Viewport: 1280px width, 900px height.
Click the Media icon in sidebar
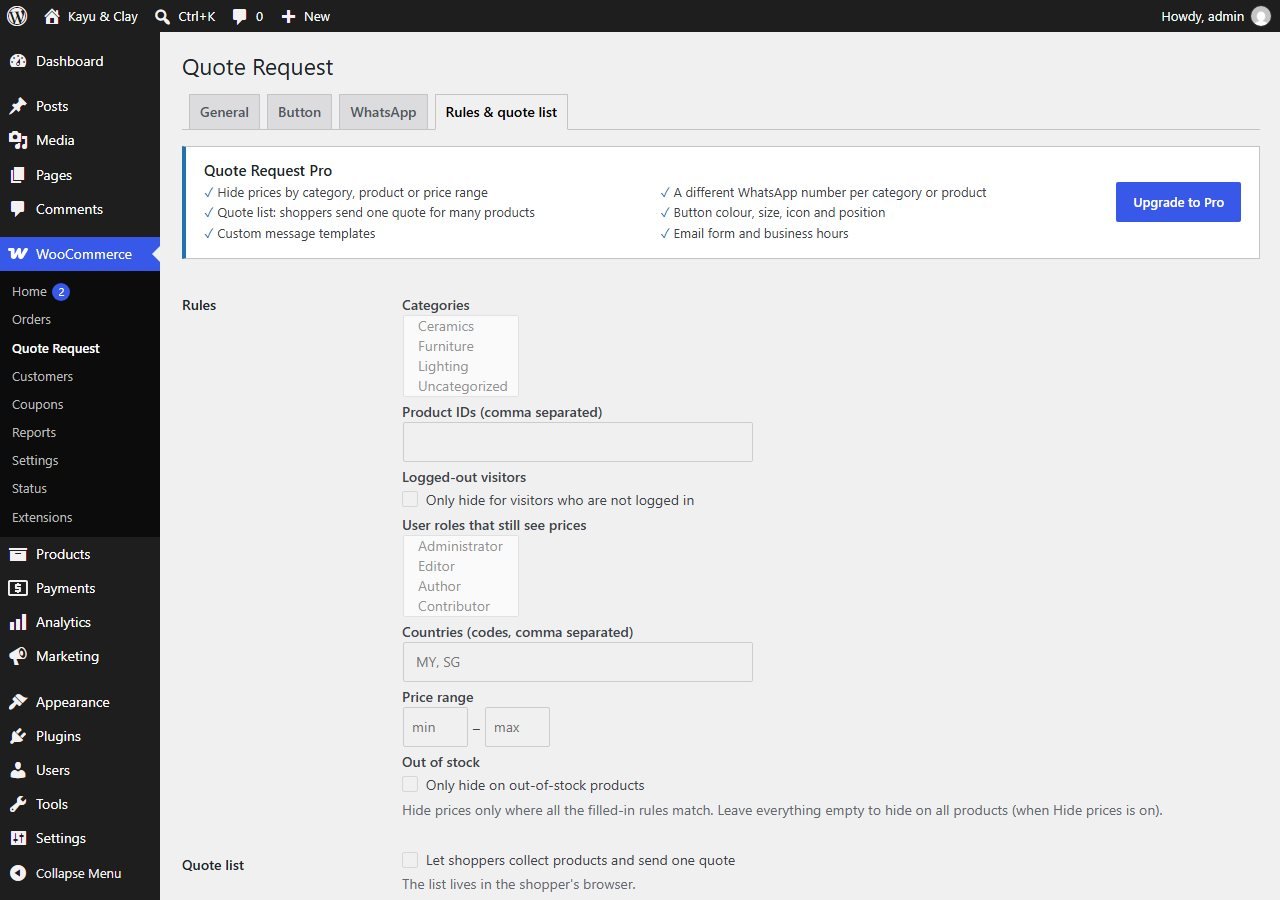pos(18,140)
